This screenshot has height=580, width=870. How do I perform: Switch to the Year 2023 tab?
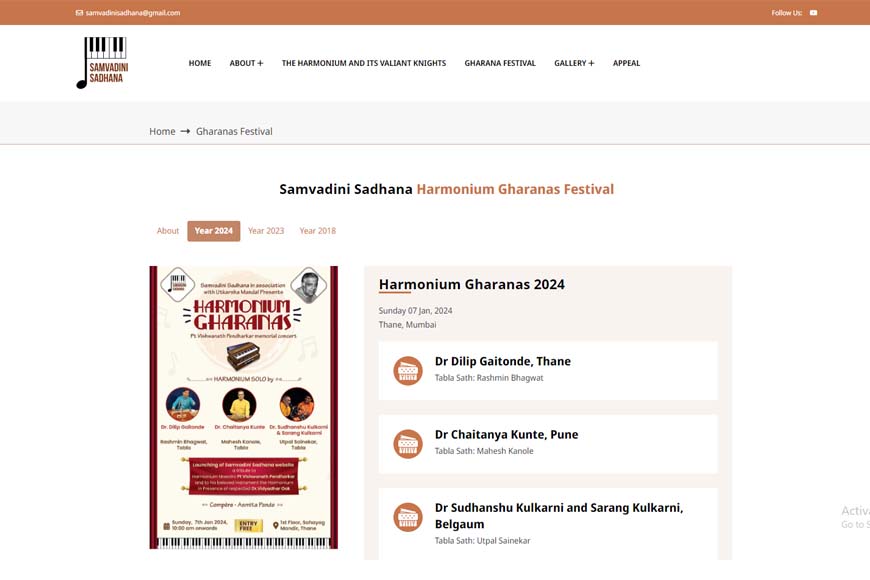(x=266, y=231)
